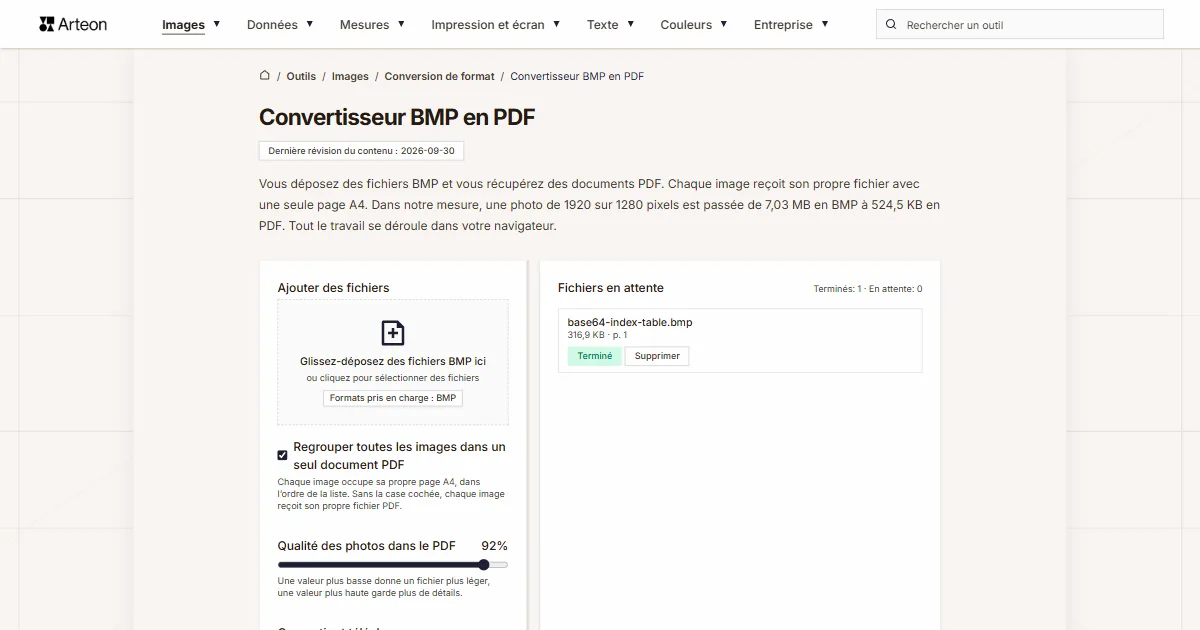
Task: Click the add-file icon in drop zone
Action: tap(393, 333)
